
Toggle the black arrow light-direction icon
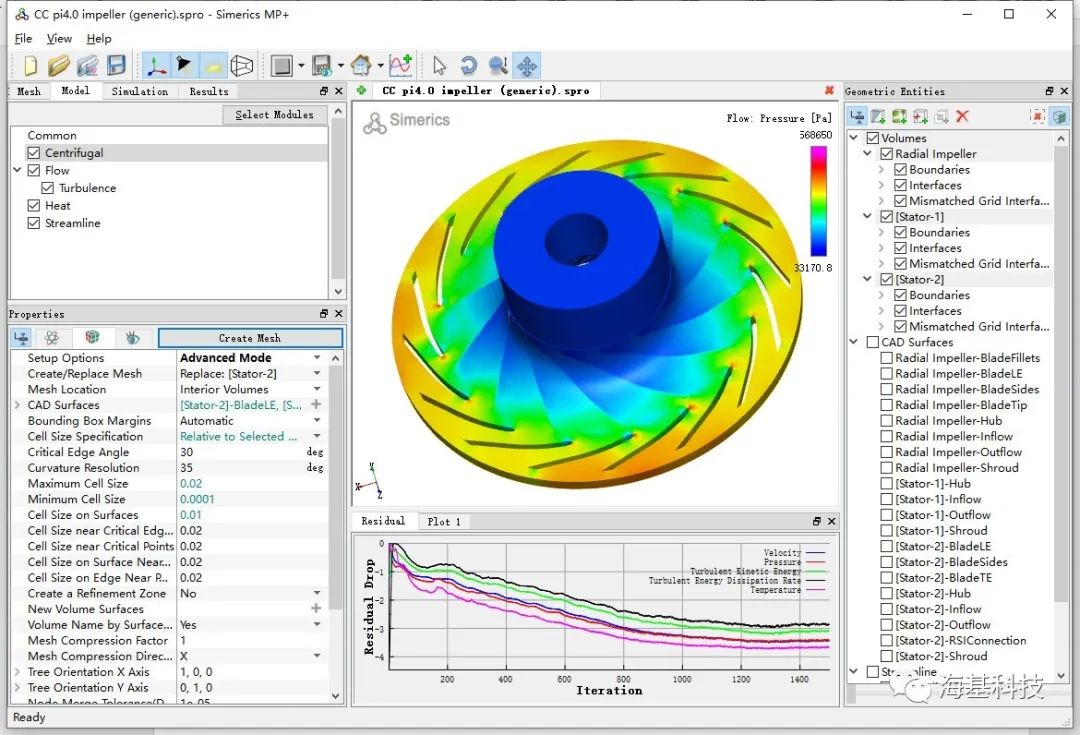(184, 66)
